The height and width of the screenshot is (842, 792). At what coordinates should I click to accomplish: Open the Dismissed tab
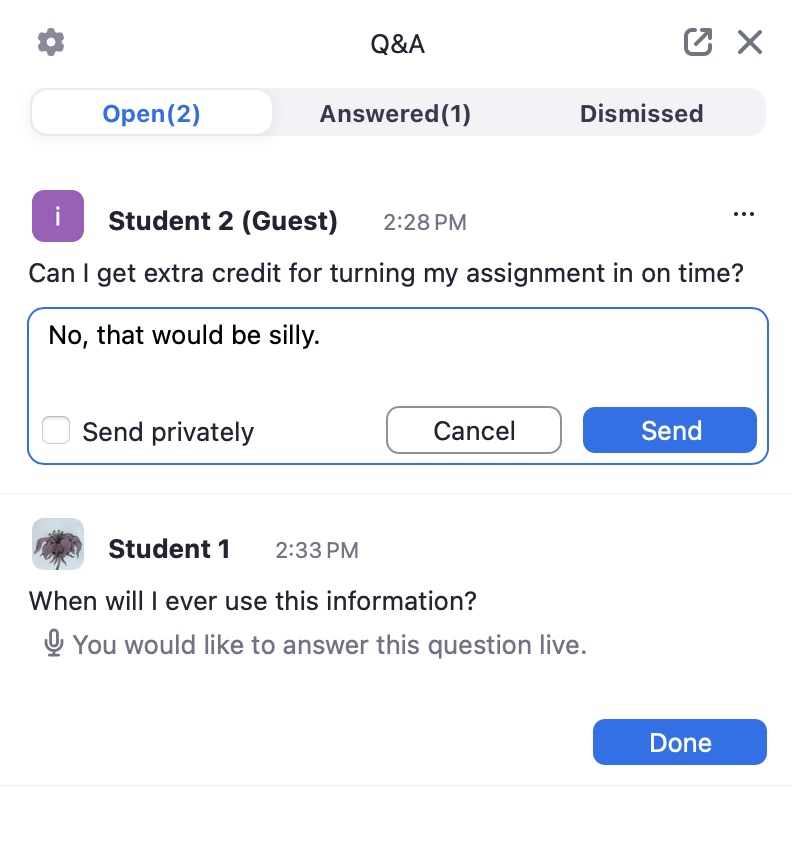pos(641,114)
